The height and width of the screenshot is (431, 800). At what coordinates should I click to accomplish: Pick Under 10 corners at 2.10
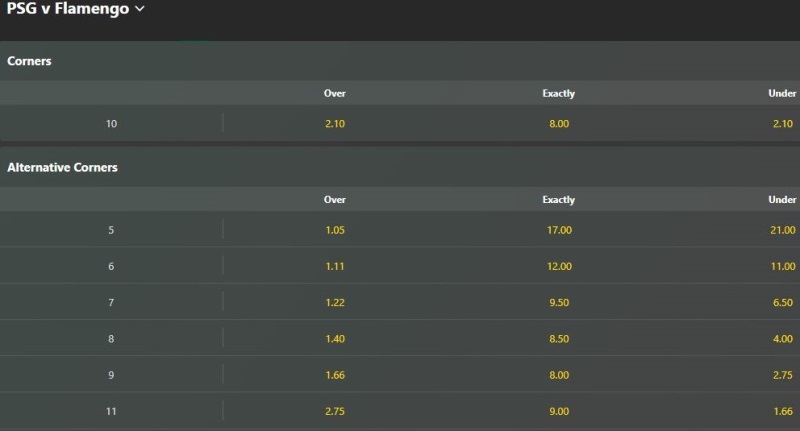click(x=782, y=124)
